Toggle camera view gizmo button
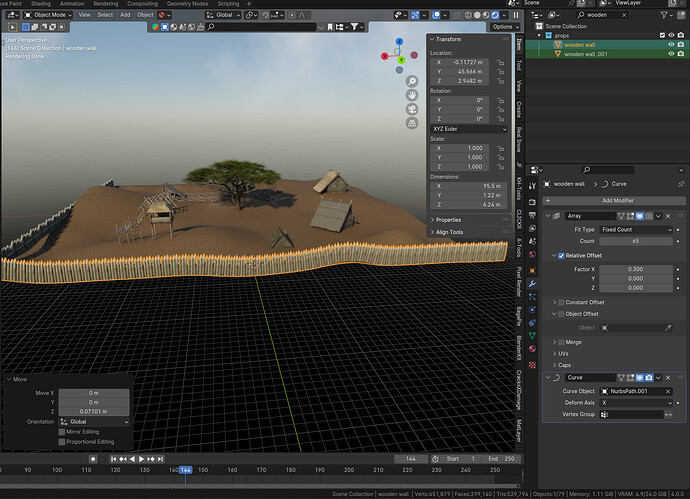Image resolution: width=690 pixels, height=499 pixels. click(x=412, y=109)
